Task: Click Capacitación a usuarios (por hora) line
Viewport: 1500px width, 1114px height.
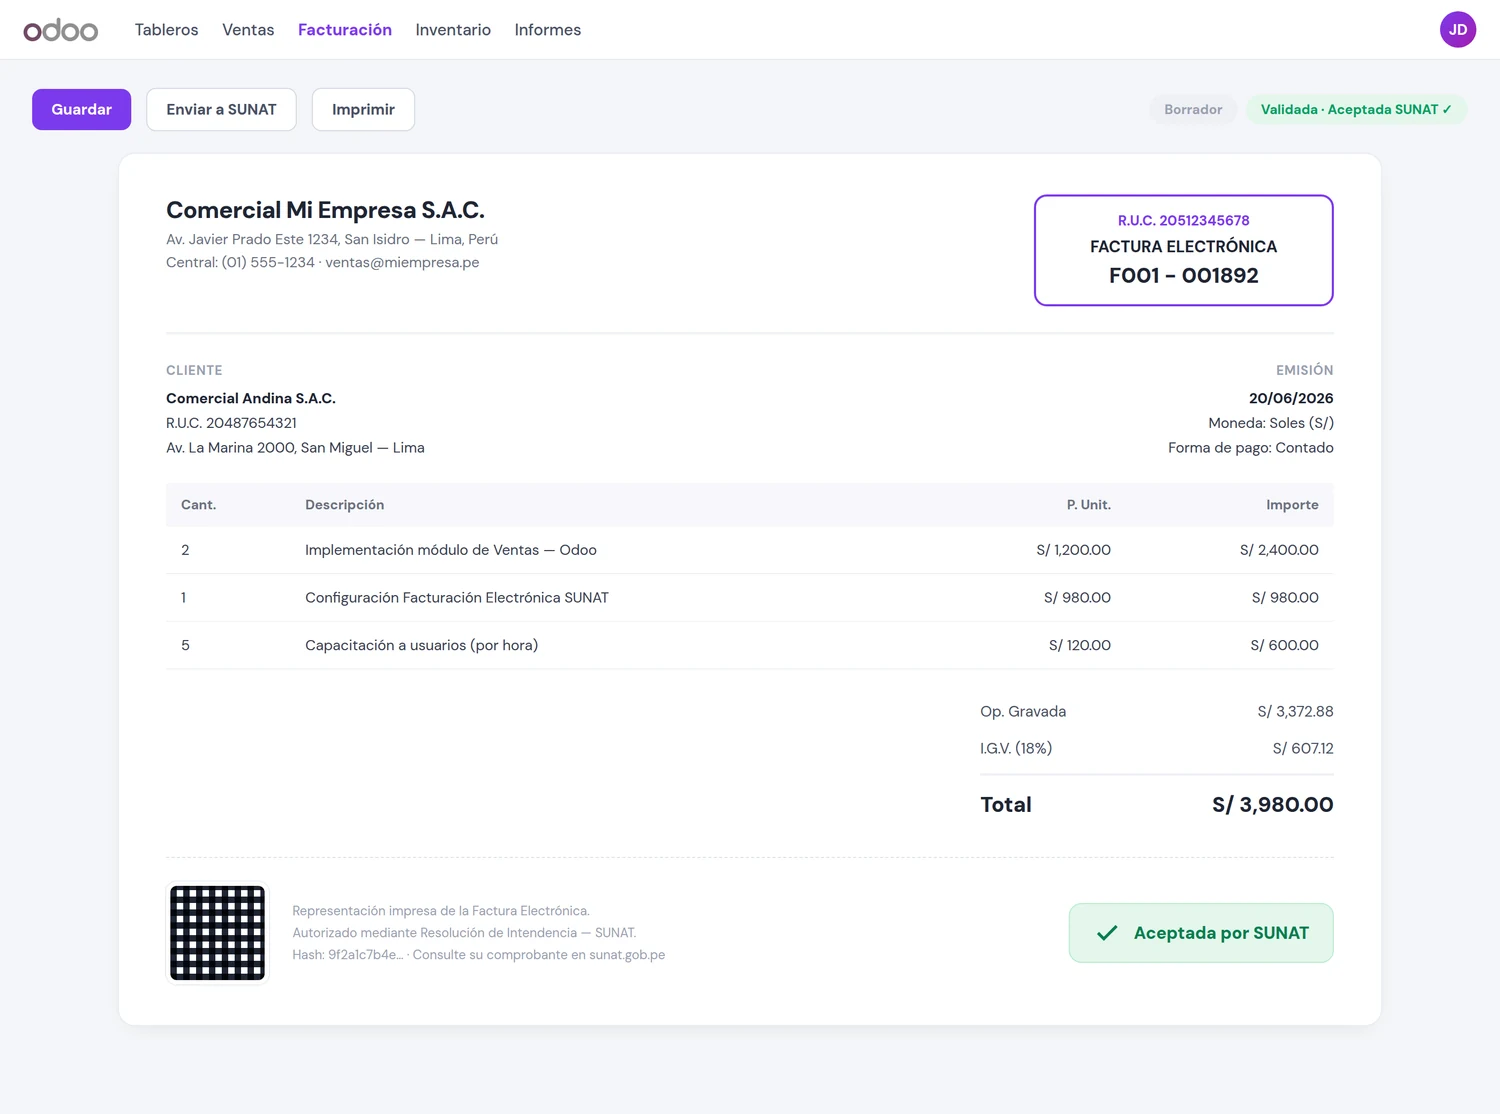Action: (x=421, y=645)
